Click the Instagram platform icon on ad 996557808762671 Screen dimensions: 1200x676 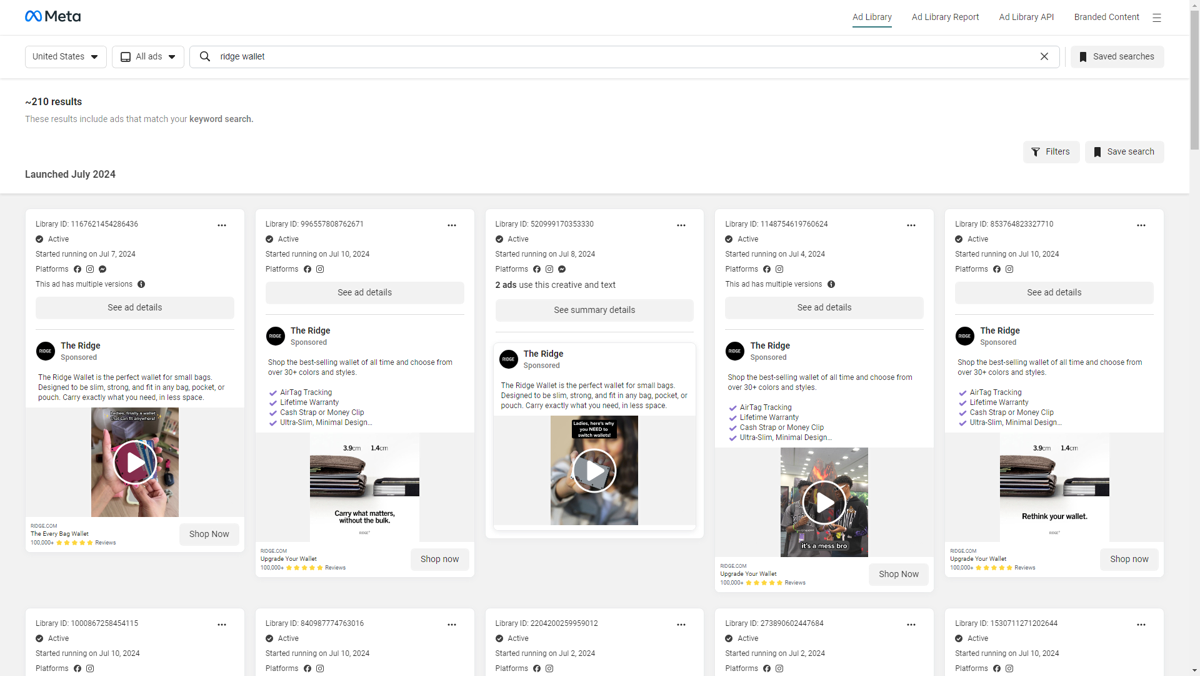(320, 269)
